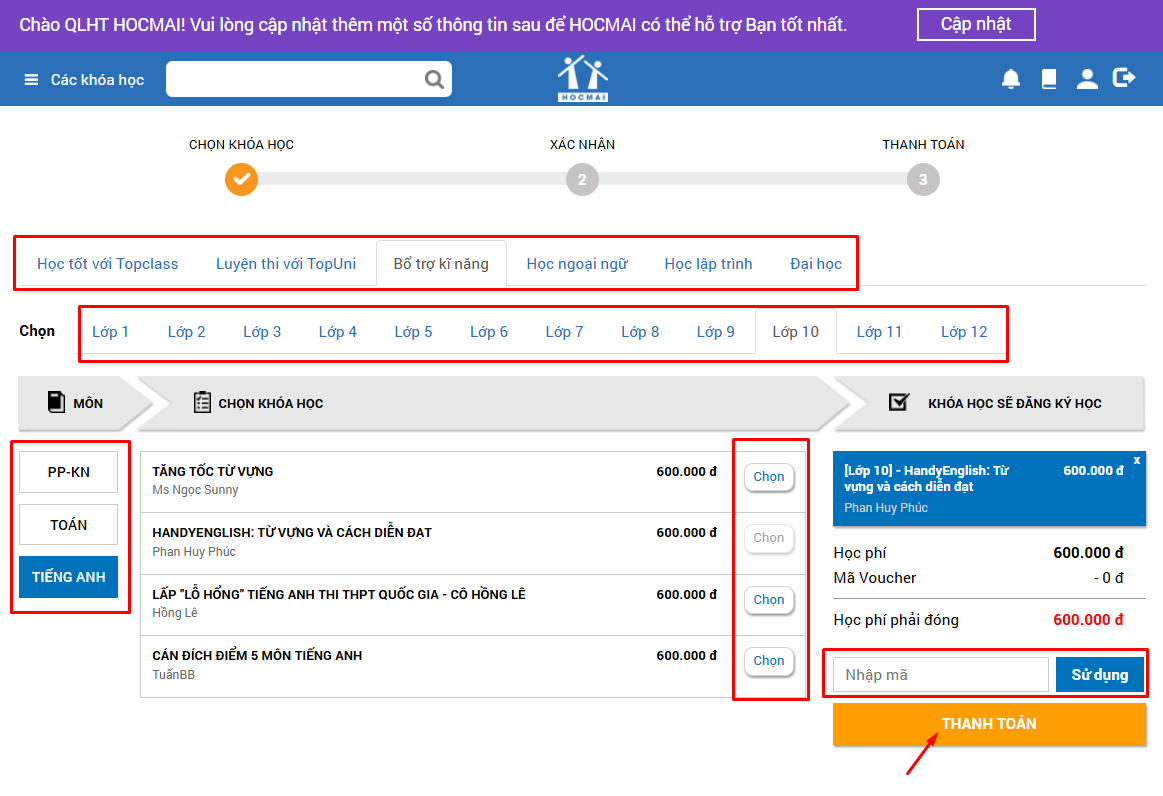Open the Các khóa học menu label
This screenshot has width=1163, height=796.
pyautogui.click(x=97, y=79)
